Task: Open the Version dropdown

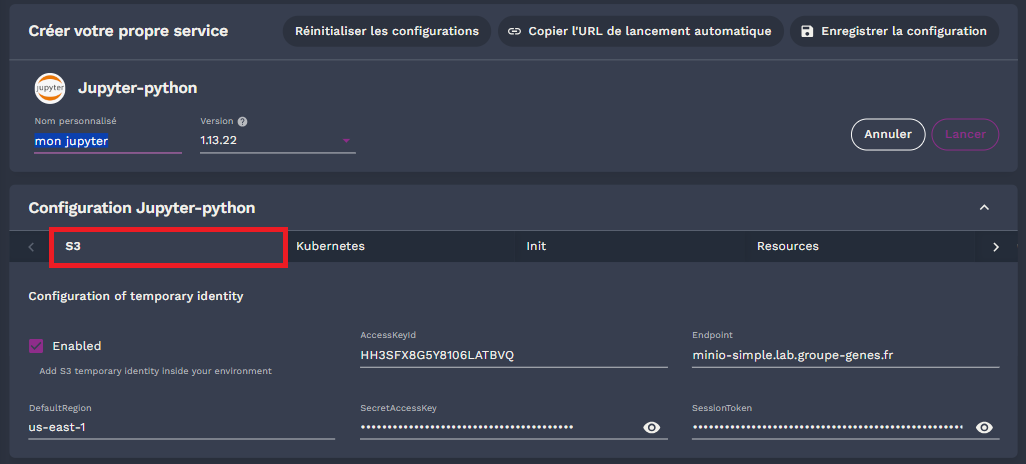Action: click(347, 141)
